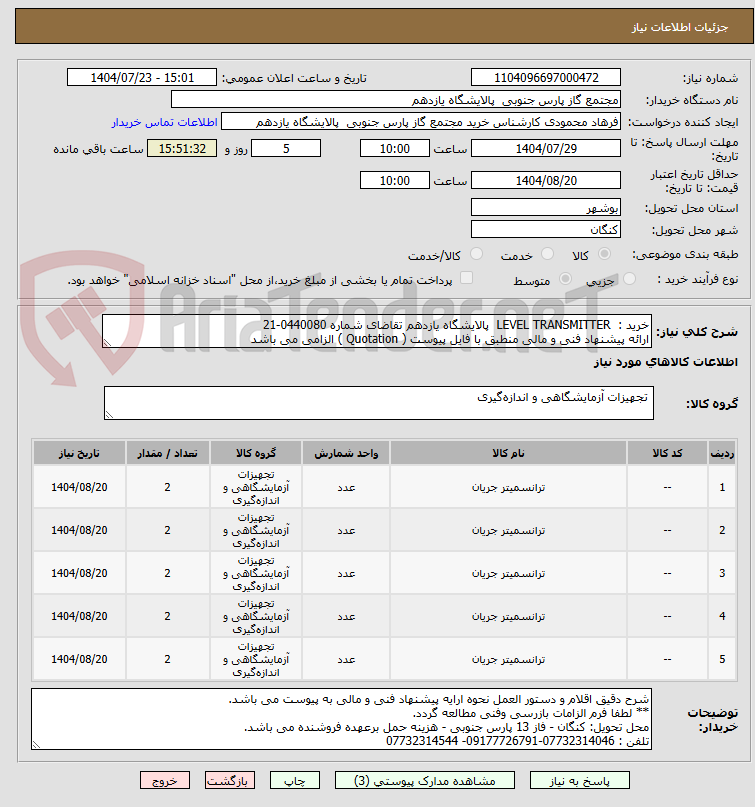Click the بازگشت back button
Image resolution: width=755 pixels, height=807 pixels.
click(x=230, y=781)
